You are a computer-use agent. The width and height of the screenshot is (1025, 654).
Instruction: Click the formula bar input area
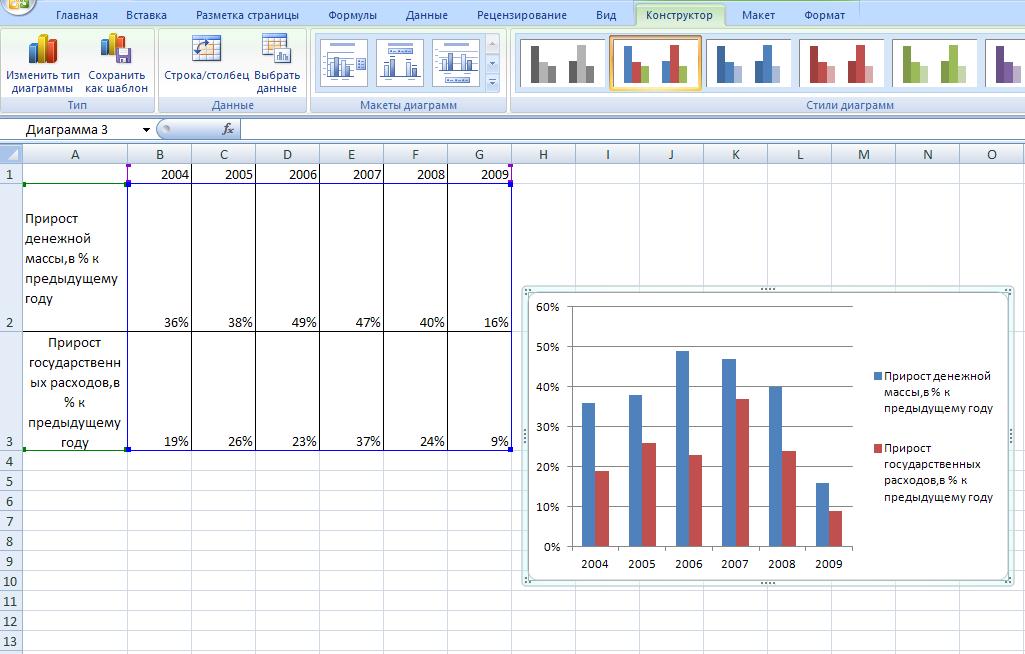pyautogui.click(x=631, y=129)
